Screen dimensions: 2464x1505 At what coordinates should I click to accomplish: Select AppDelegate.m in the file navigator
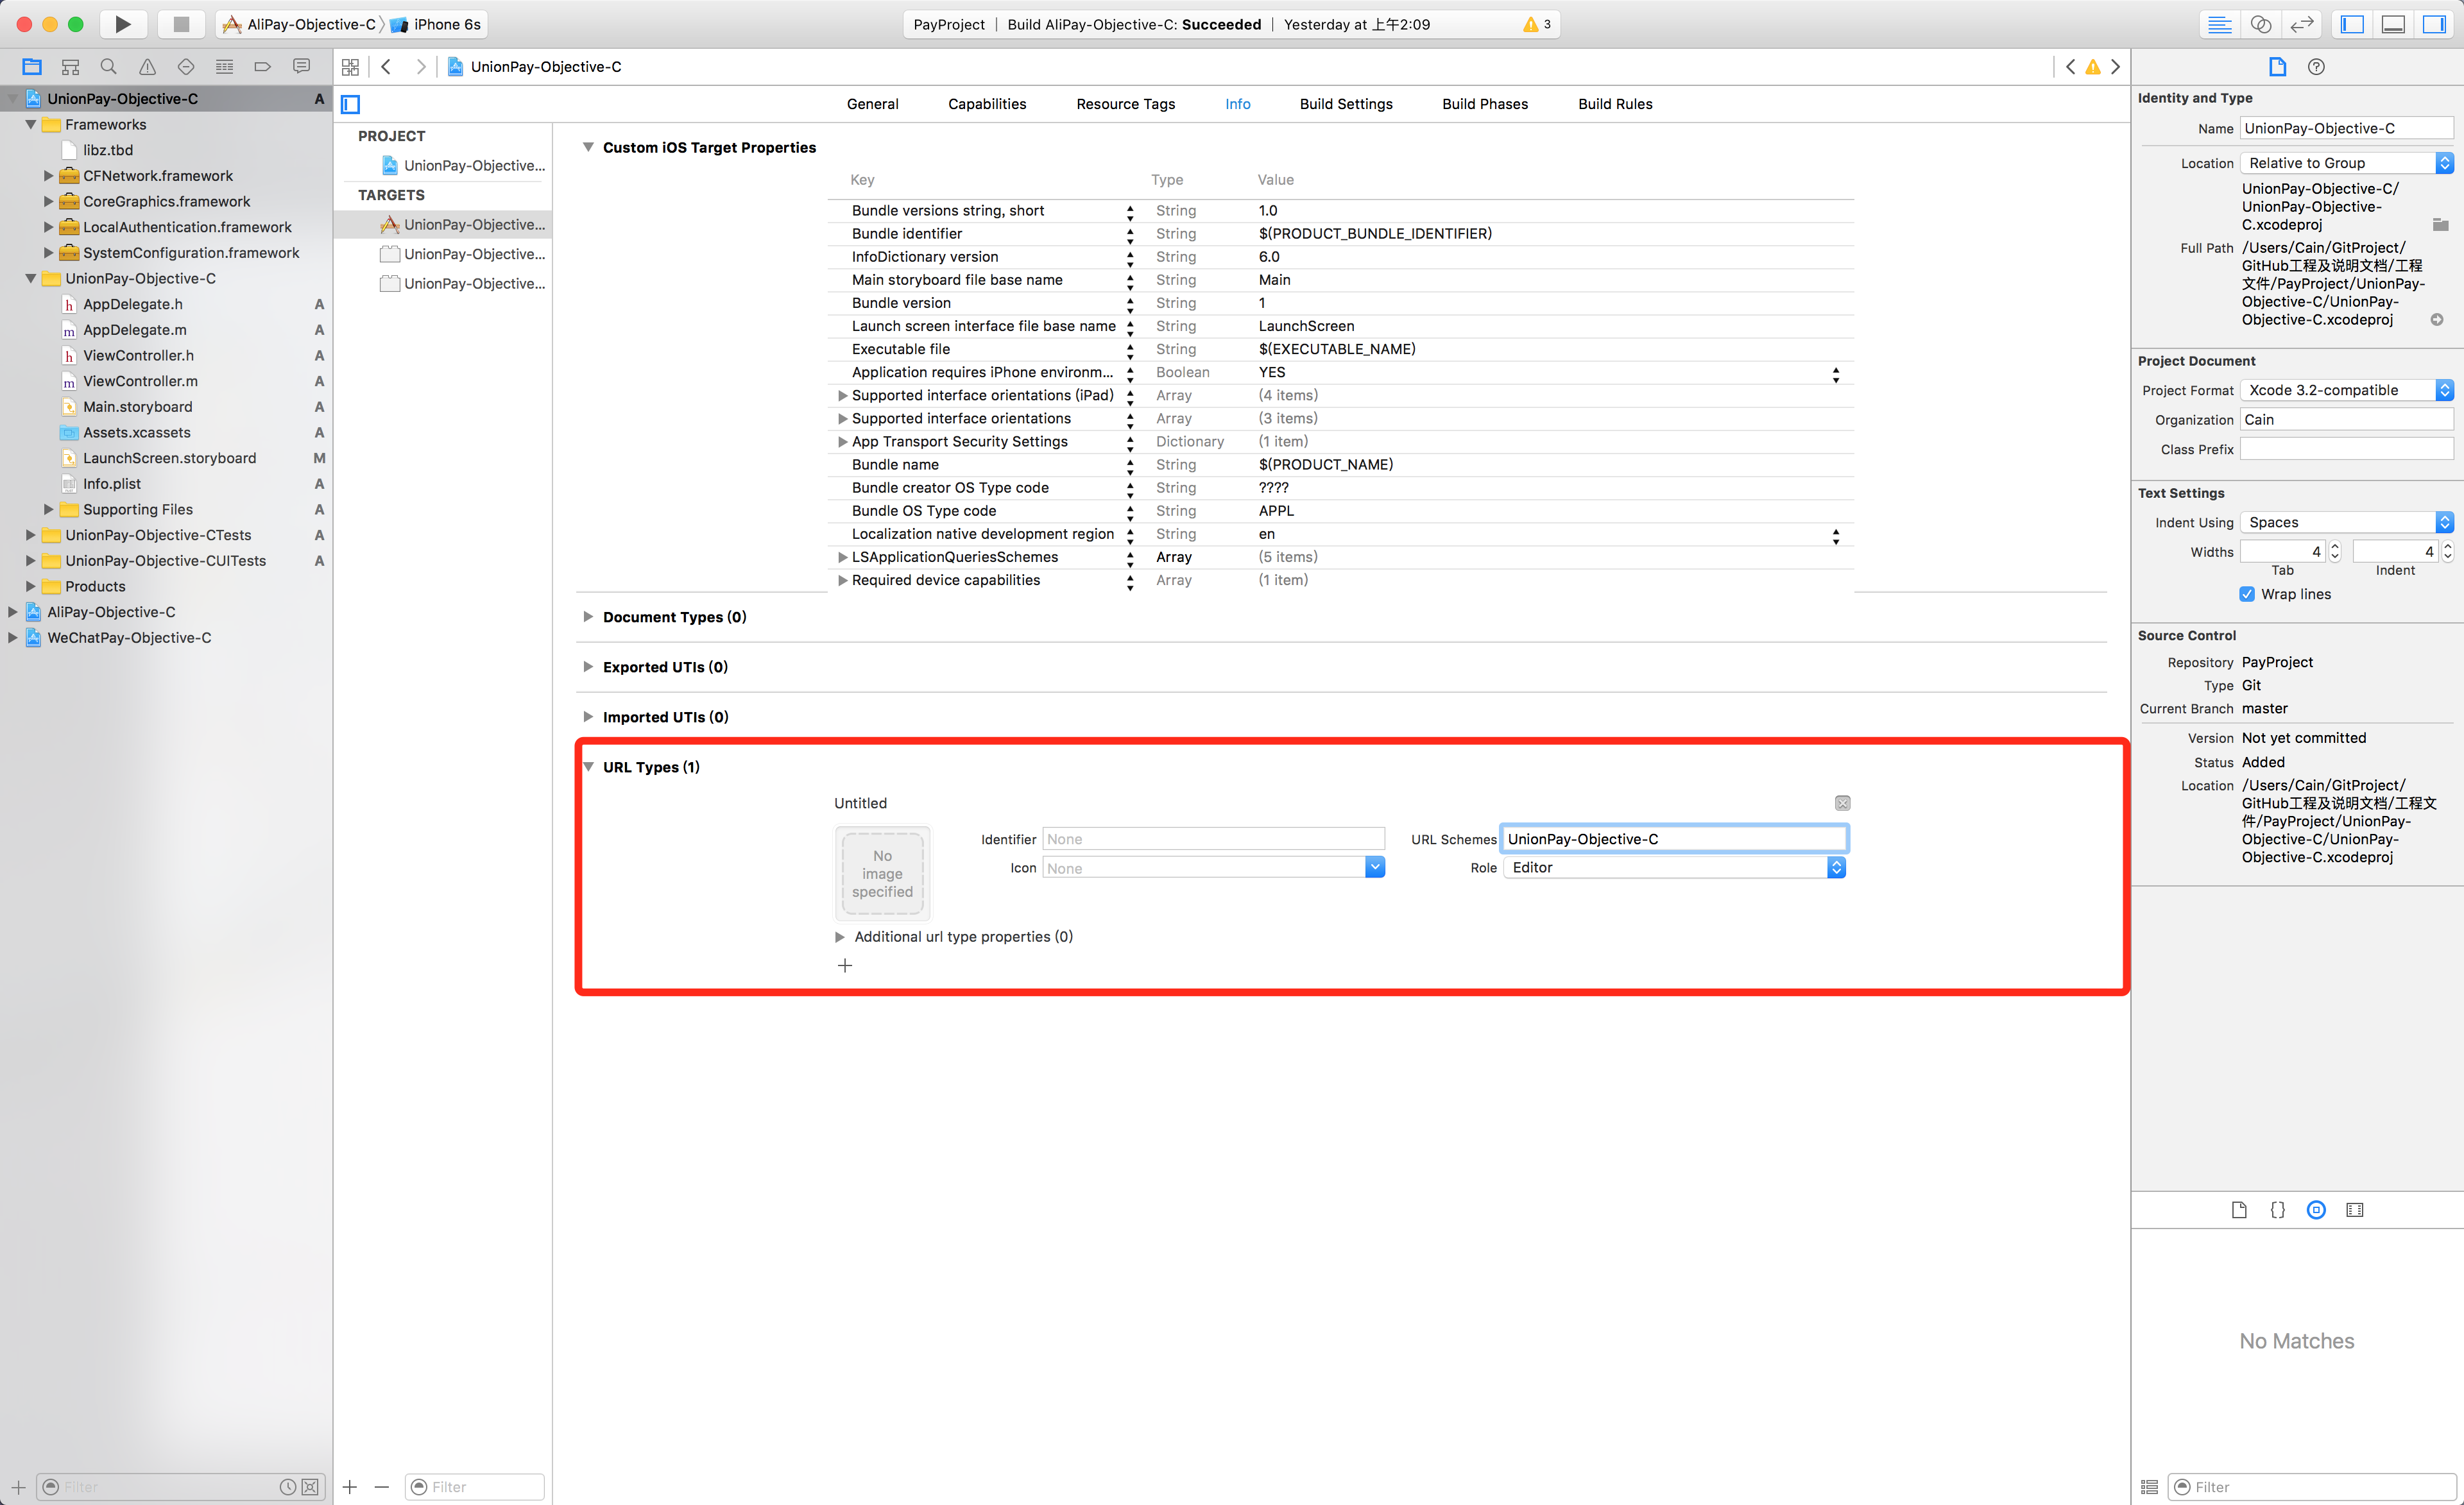[x=134, y=330]
